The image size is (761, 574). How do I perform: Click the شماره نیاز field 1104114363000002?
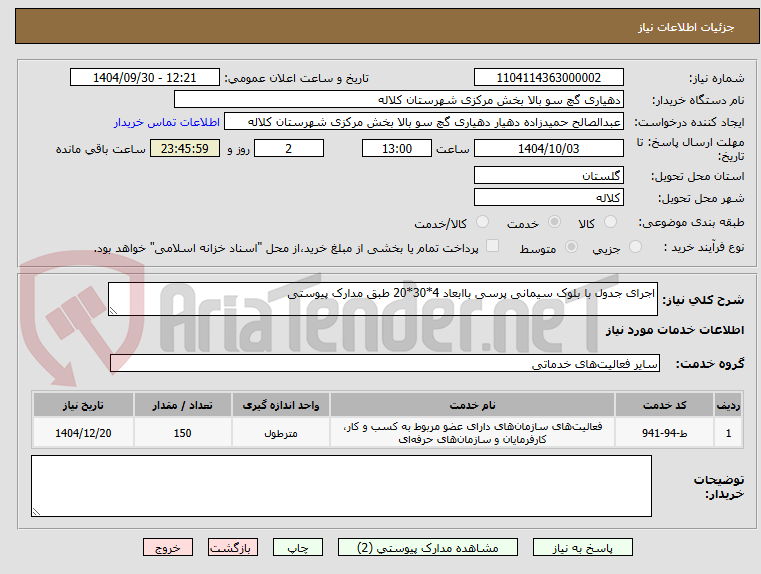pyautogui.click(x=548, y=78)
